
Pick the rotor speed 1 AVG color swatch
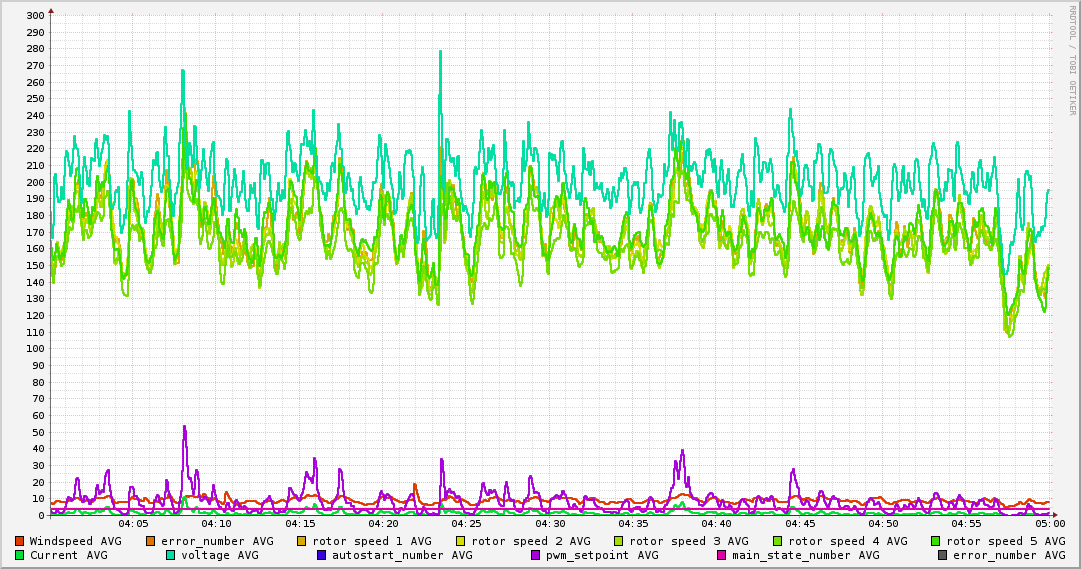pos(302,541)
